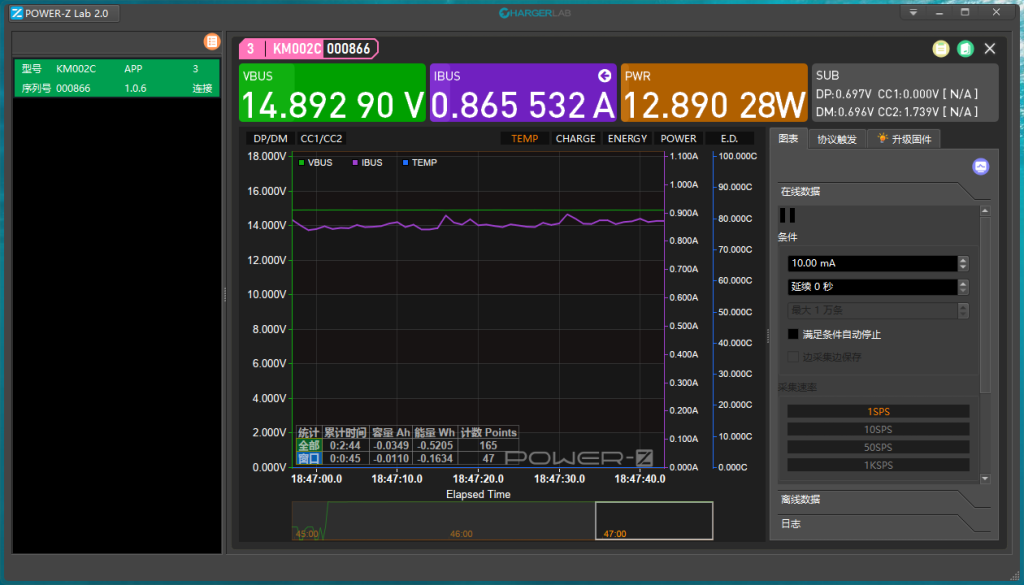Viewport: 1024px width, 585px height.
Task: Click the 在线数据 panel vertical scrollbar thumb
Action: click(x=985, y=305)
